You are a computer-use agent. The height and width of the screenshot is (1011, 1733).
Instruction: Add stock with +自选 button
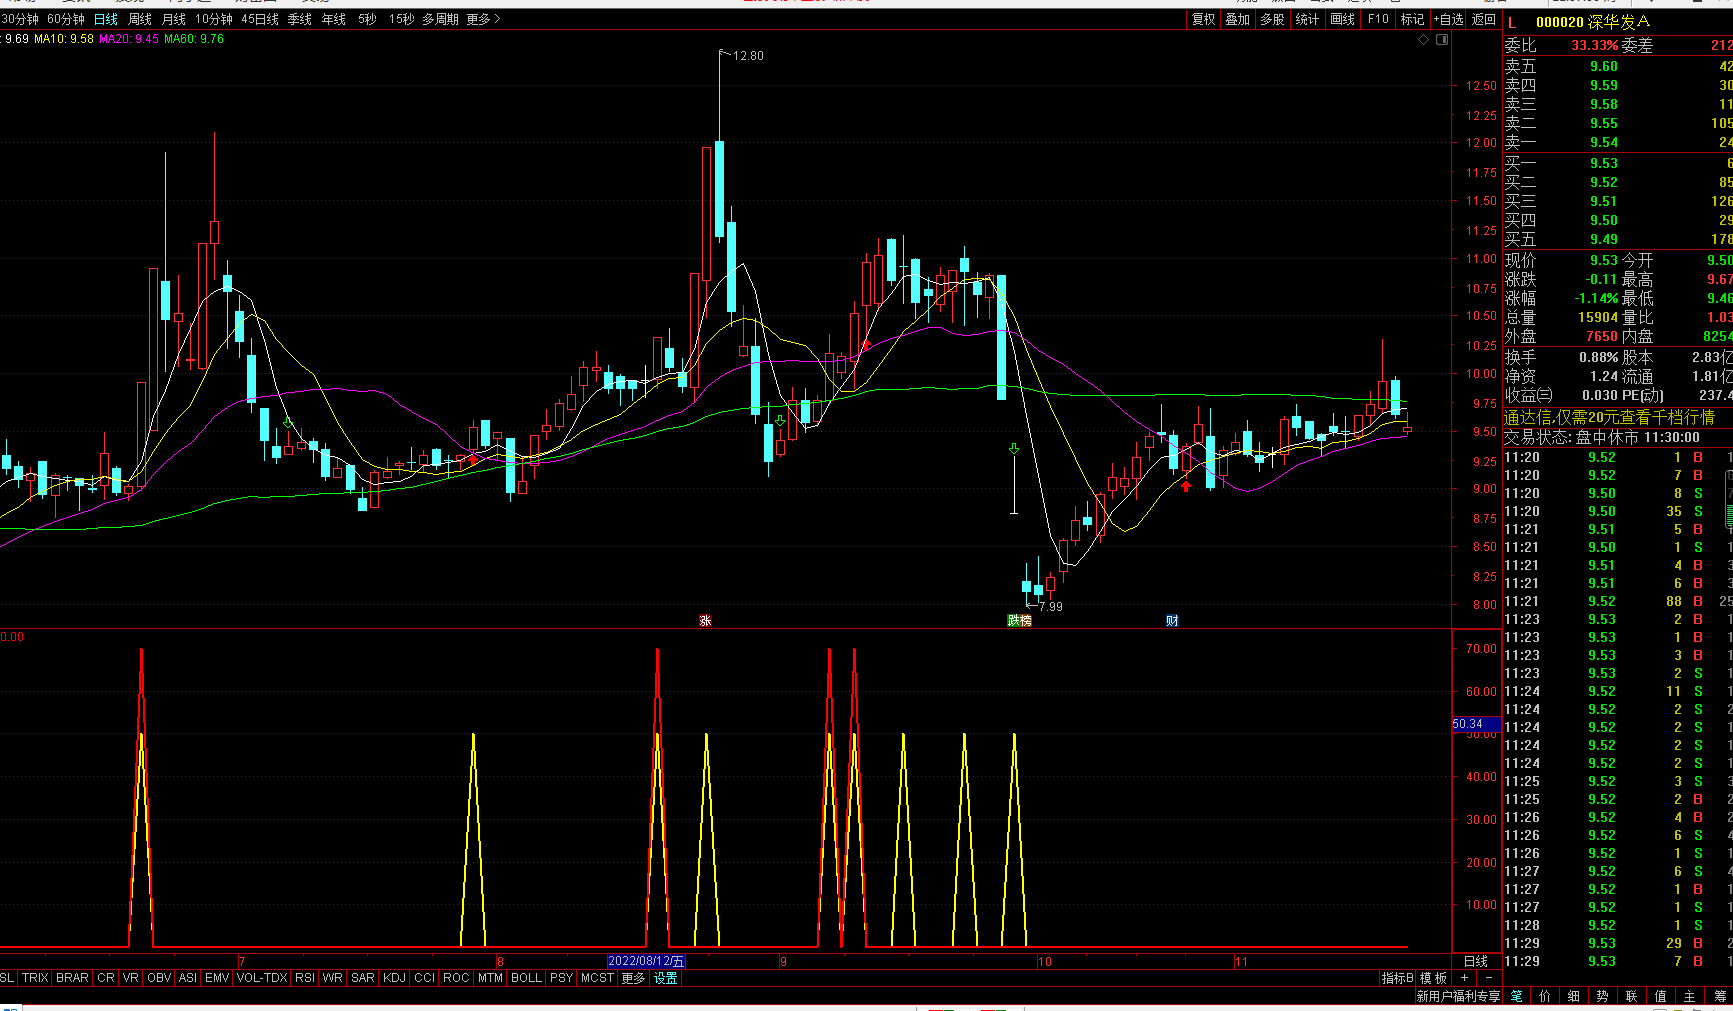point(1449,19)
